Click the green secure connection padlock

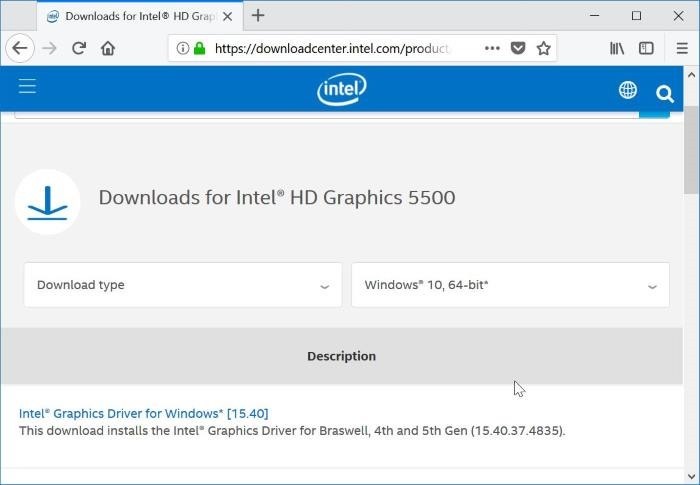click(200, 48)
